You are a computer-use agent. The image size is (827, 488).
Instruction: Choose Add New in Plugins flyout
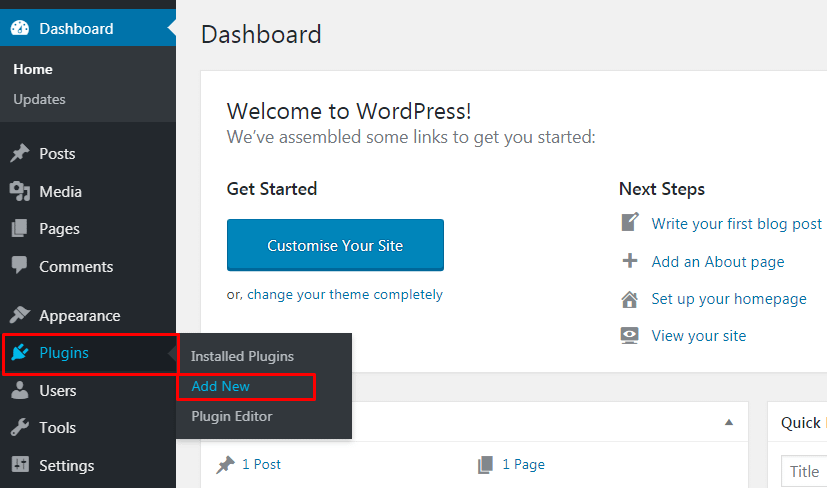click(220, 386)
